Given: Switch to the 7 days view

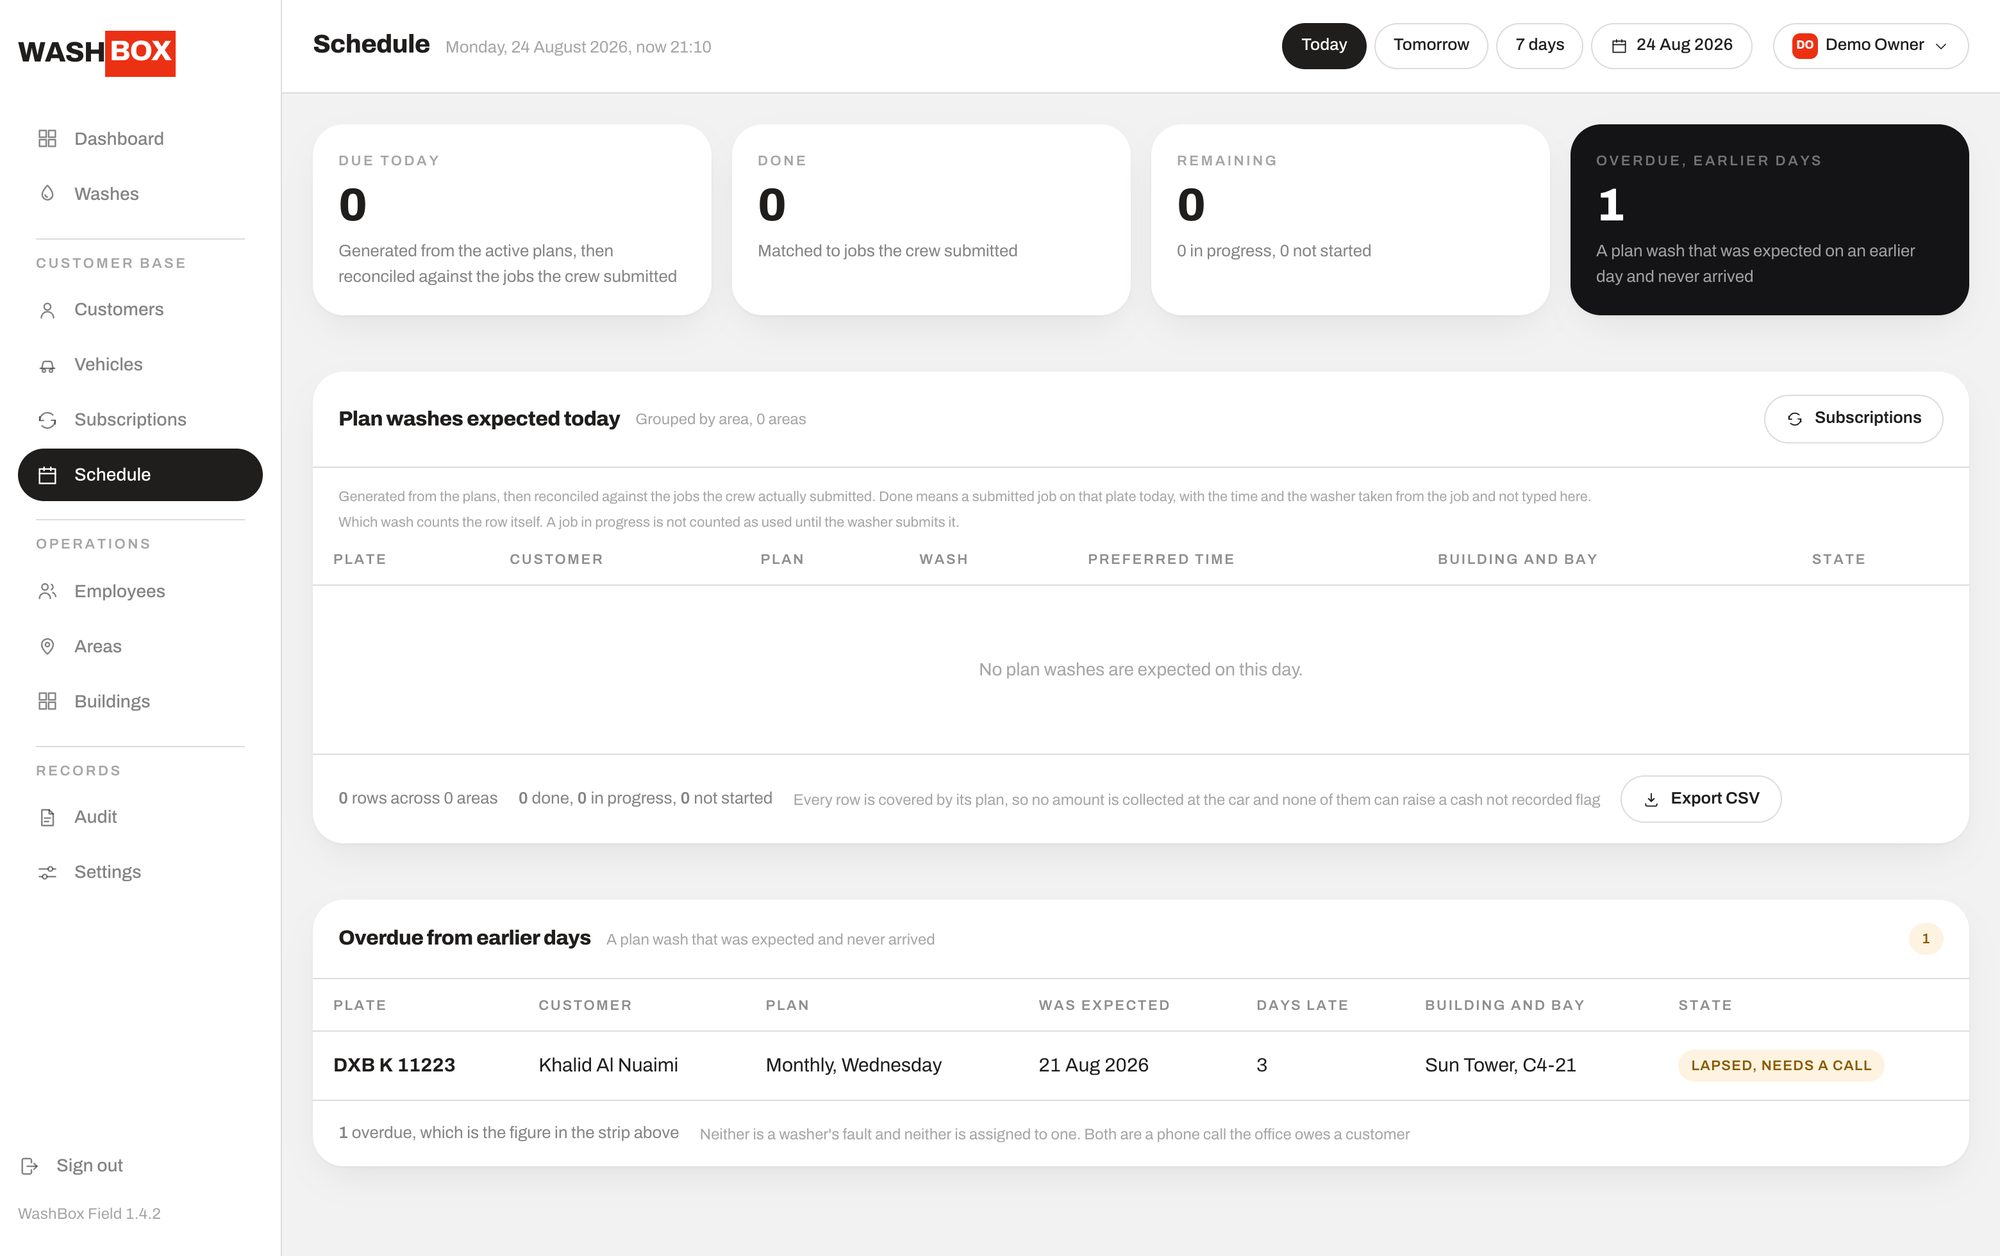Looking at the screenshot, I should coord(1539,46).
